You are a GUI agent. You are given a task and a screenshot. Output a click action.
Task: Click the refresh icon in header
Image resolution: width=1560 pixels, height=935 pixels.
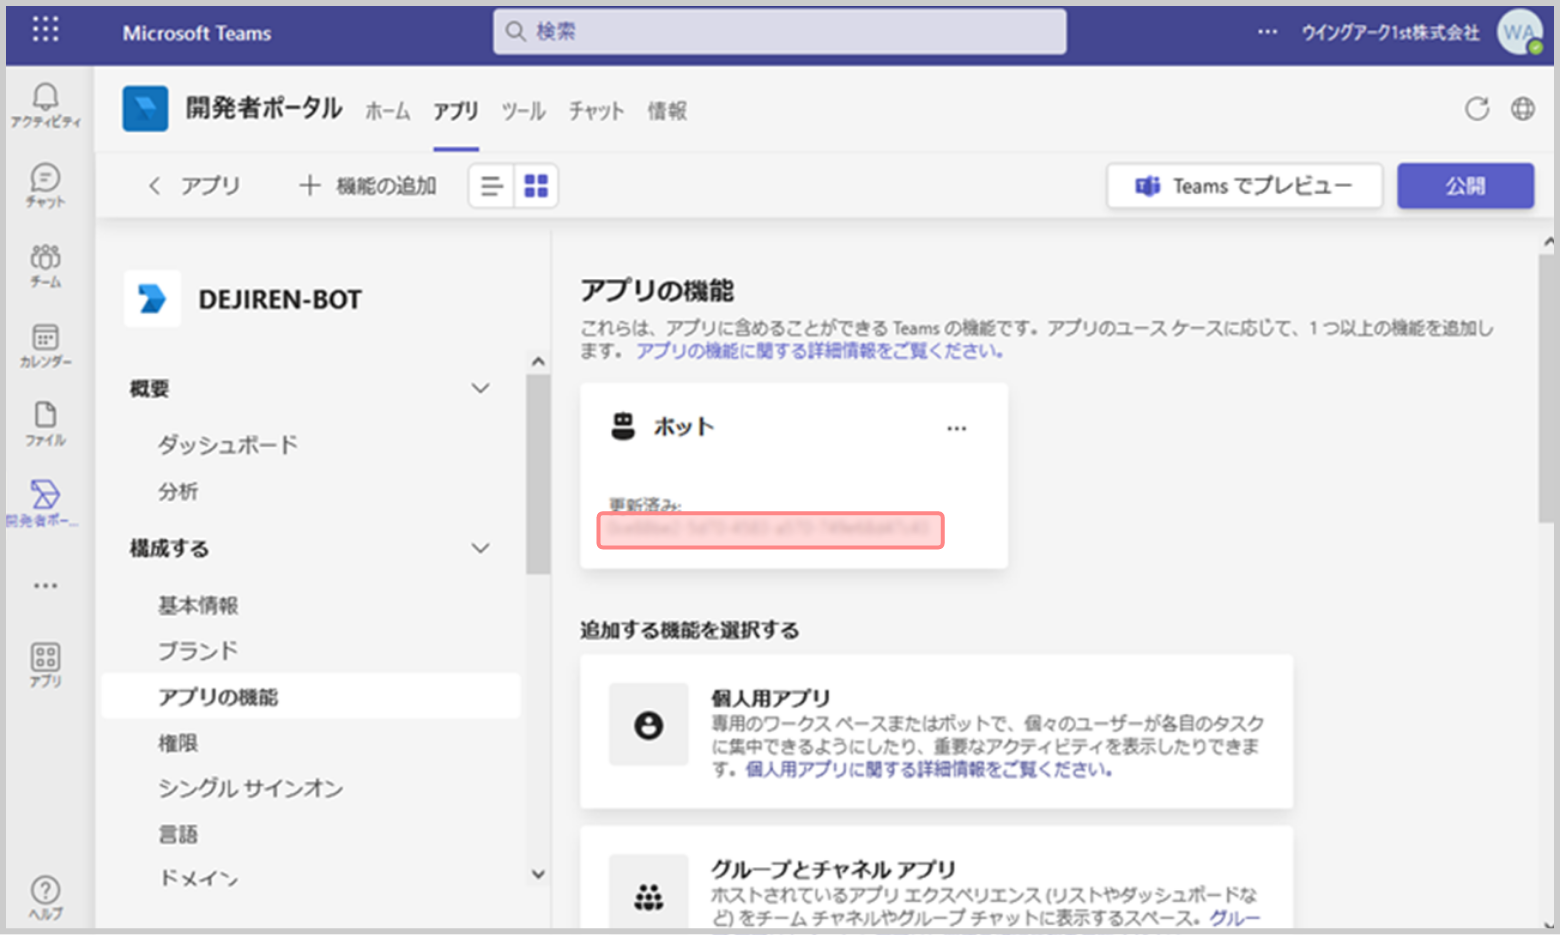1476,109
